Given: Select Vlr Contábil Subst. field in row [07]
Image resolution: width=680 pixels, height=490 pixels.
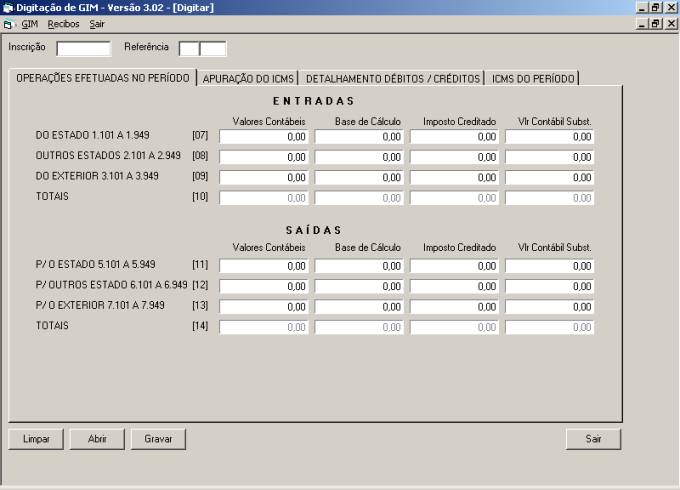Looking at the screenshot, I should pyautogui.click(x=549, y=137).
